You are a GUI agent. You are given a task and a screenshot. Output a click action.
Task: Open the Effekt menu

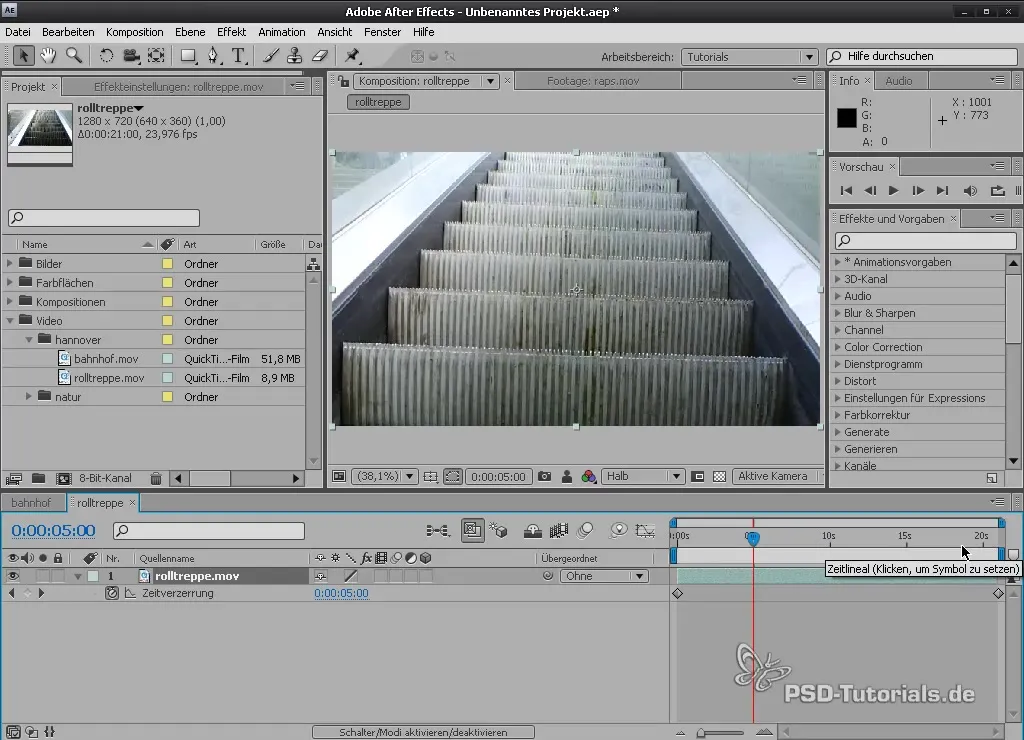[x=231, y=32]
